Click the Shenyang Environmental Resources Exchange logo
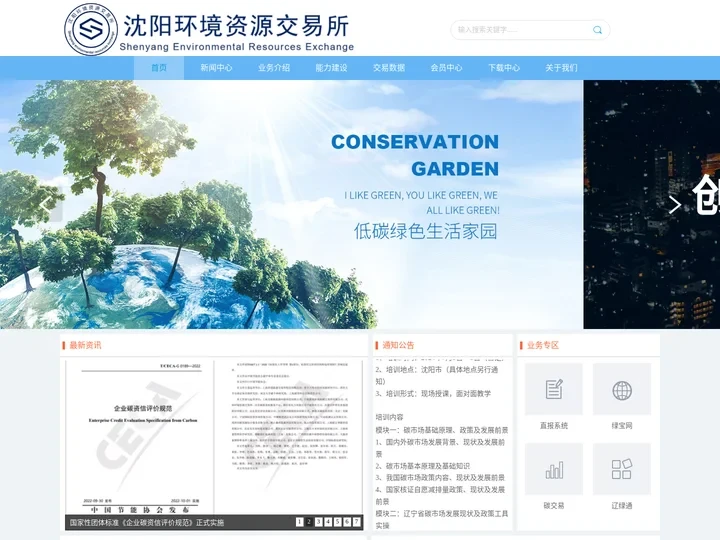The image size is (720, 540). pos(209,29)
